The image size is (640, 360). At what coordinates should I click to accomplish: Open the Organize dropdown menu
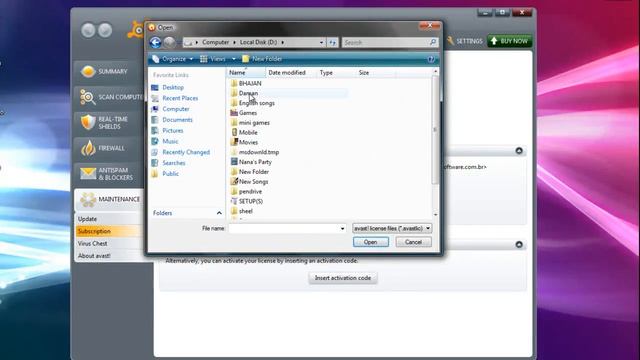pyautogui.click(x=172, y=59)
